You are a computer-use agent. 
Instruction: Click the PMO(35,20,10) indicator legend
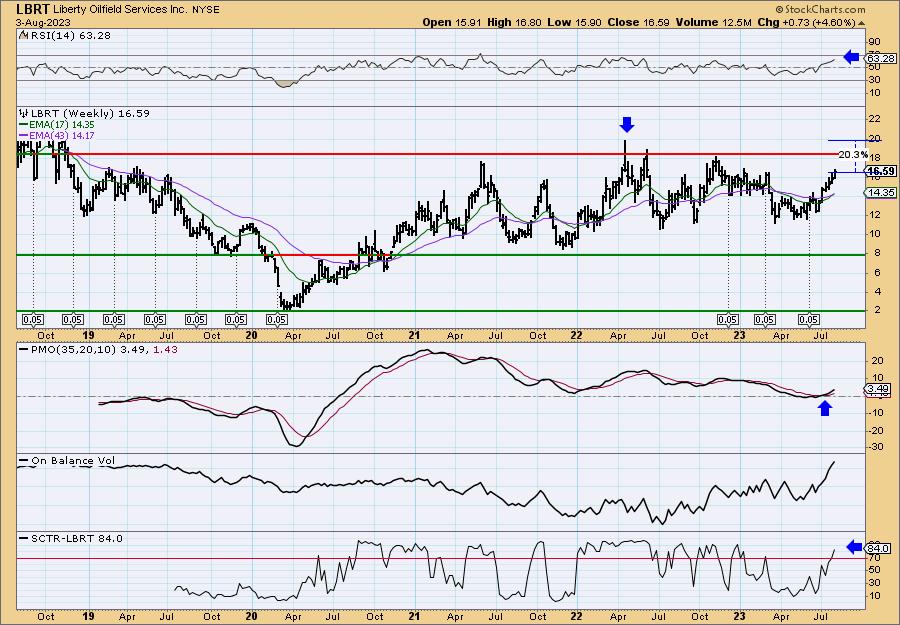click(x=99, y=349)
